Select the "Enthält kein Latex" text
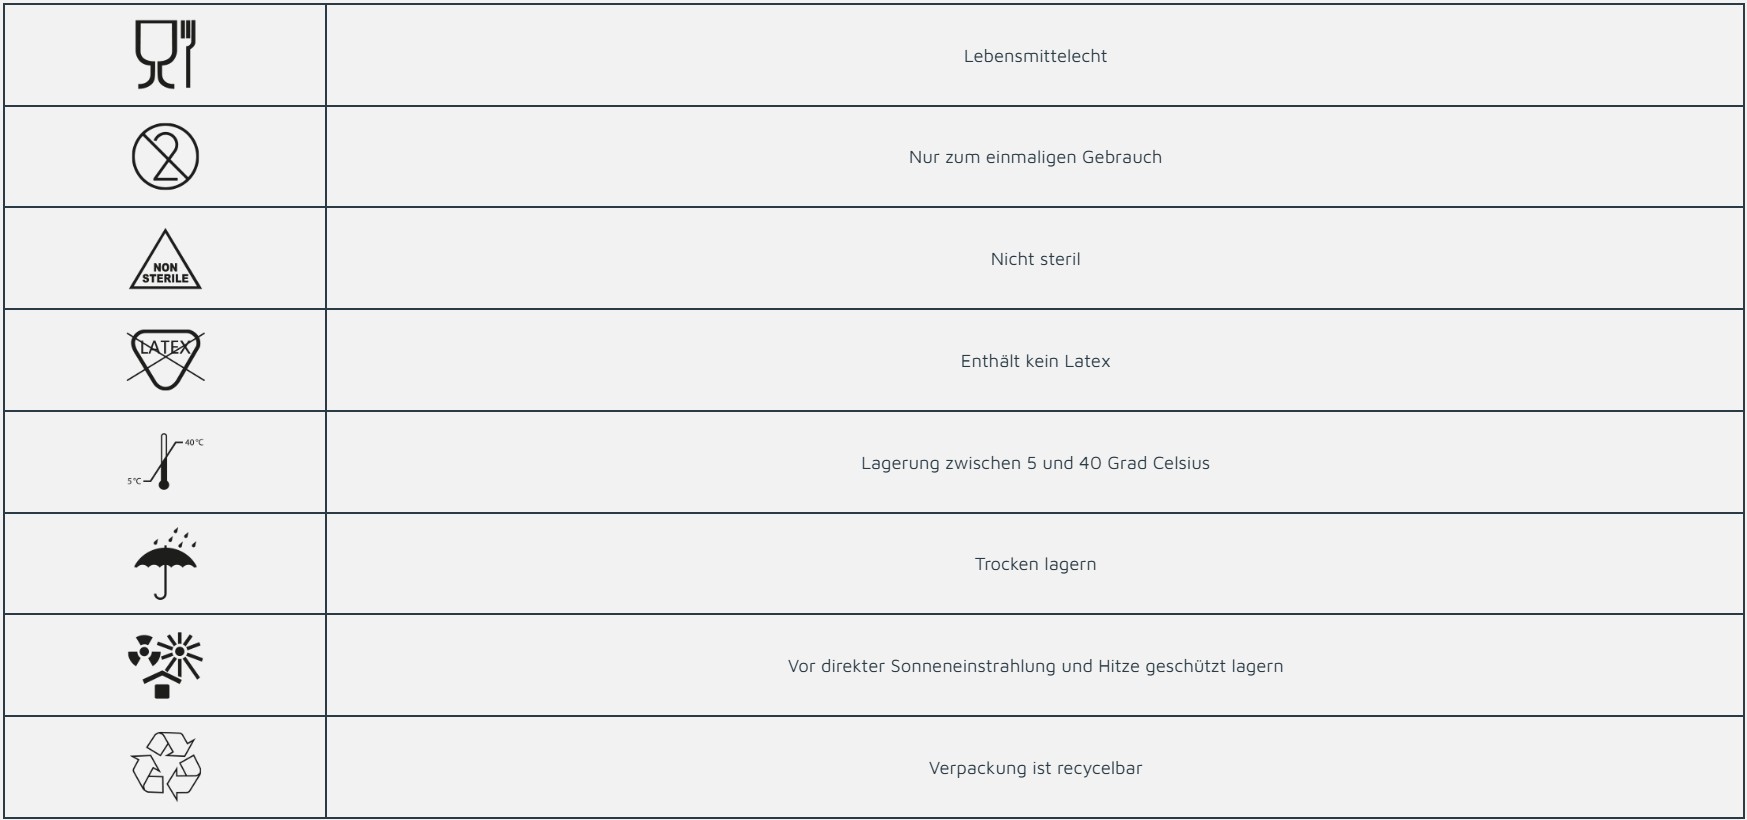 coord(1035,361)
